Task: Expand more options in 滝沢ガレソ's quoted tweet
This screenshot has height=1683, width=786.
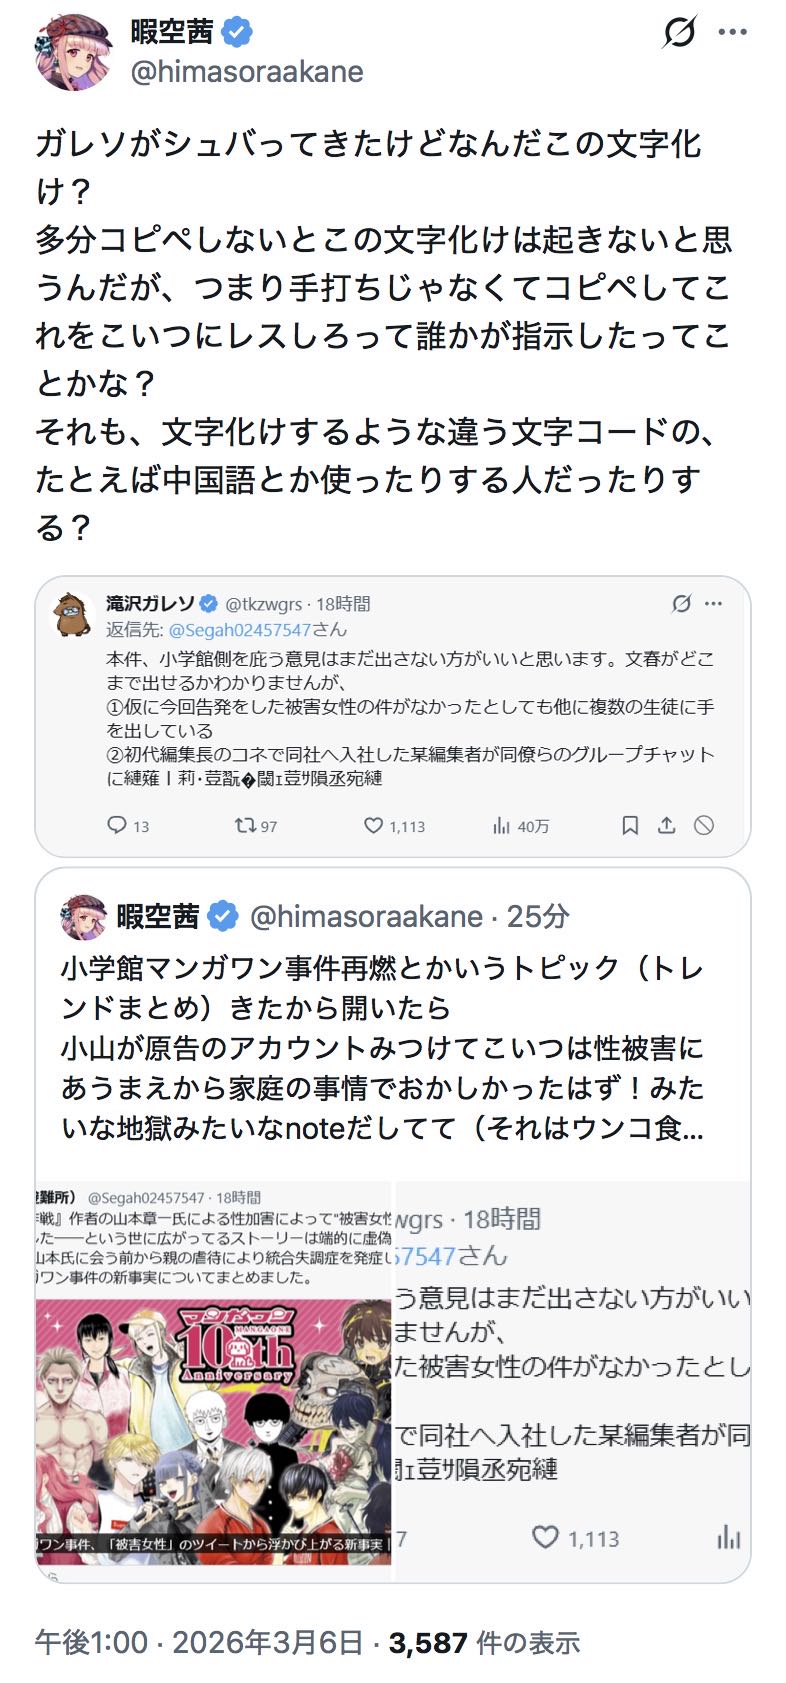Action: click(713, 603)
